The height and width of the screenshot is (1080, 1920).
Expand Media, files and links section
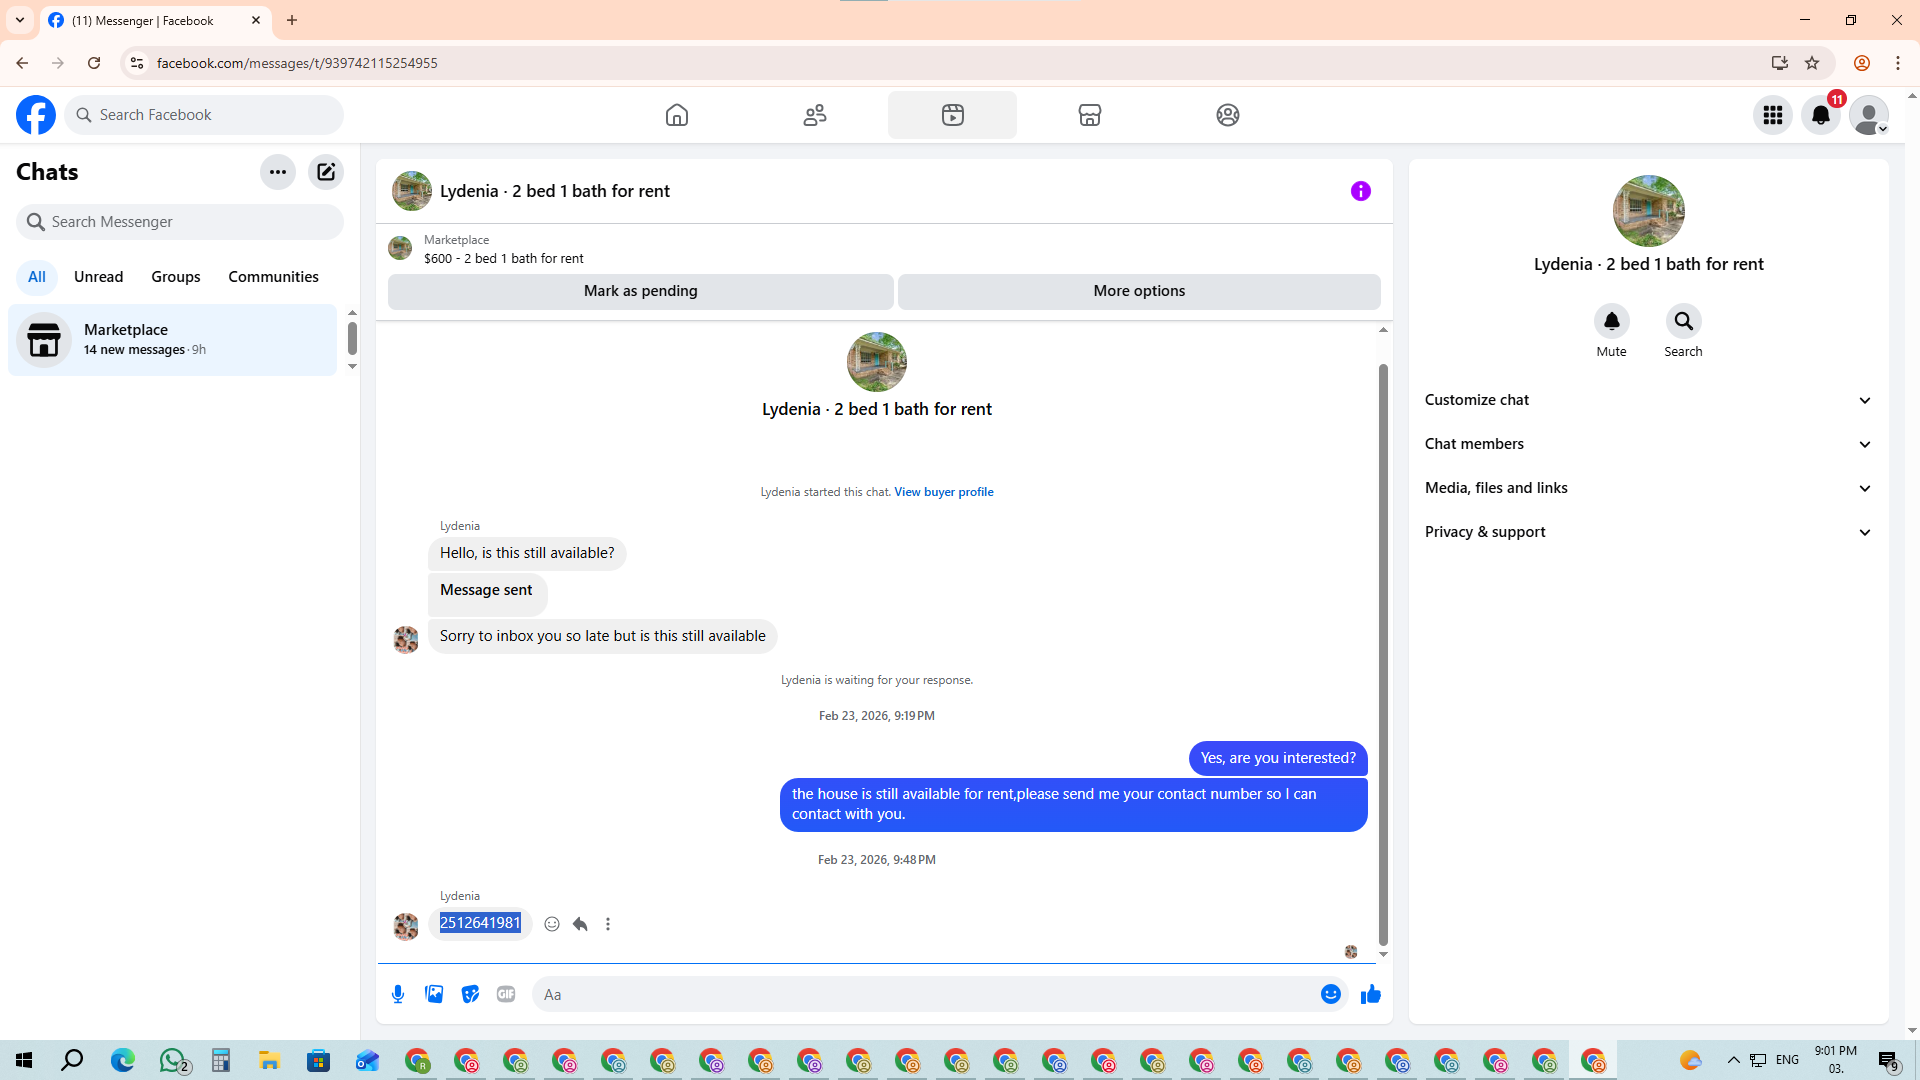tap(1648, 488)
